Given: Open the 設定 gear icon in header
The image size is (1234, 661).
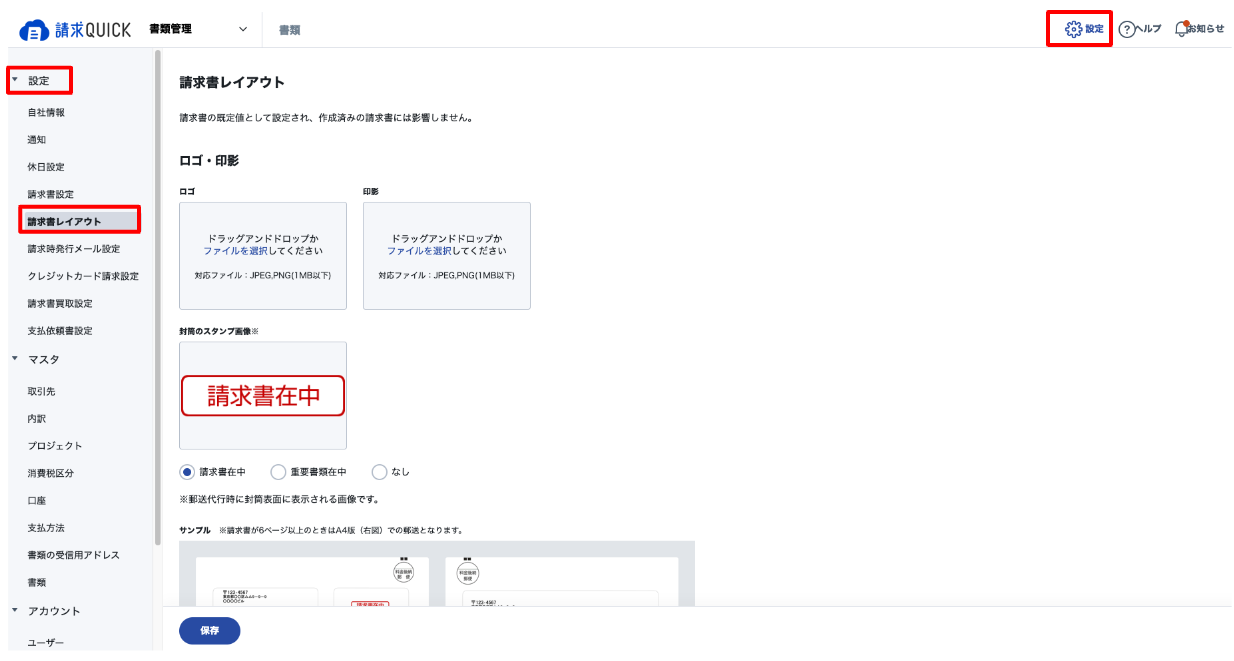Looking at the screenshot, I should click(x=1084, y=29).
